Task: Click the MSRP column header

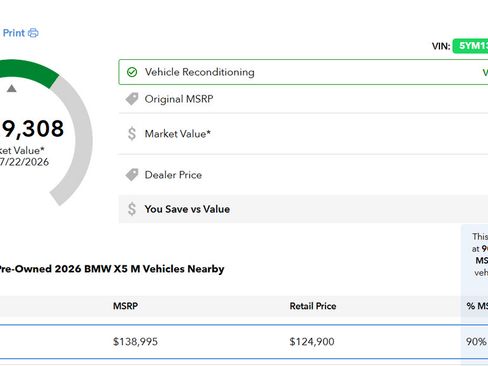Action: click(125, 306)
